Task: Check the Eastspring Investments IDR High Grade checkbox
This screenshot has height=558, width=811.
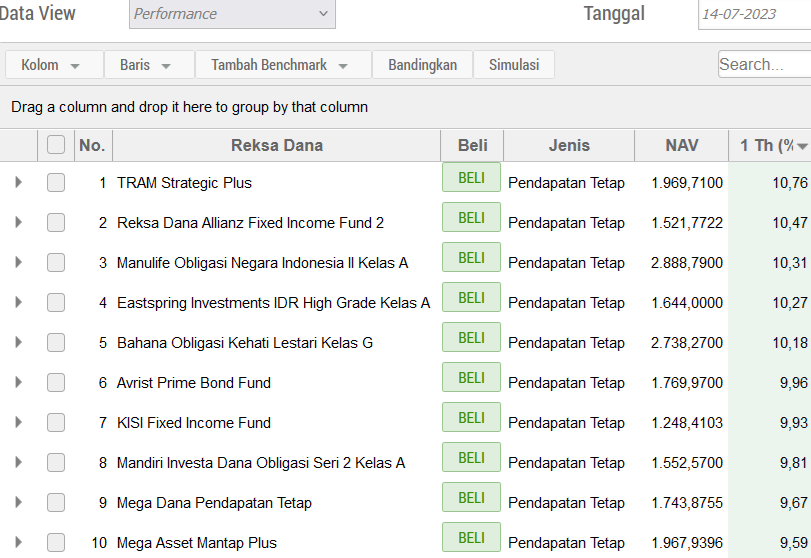Action: pyautogui.click(x=56, y=303)
